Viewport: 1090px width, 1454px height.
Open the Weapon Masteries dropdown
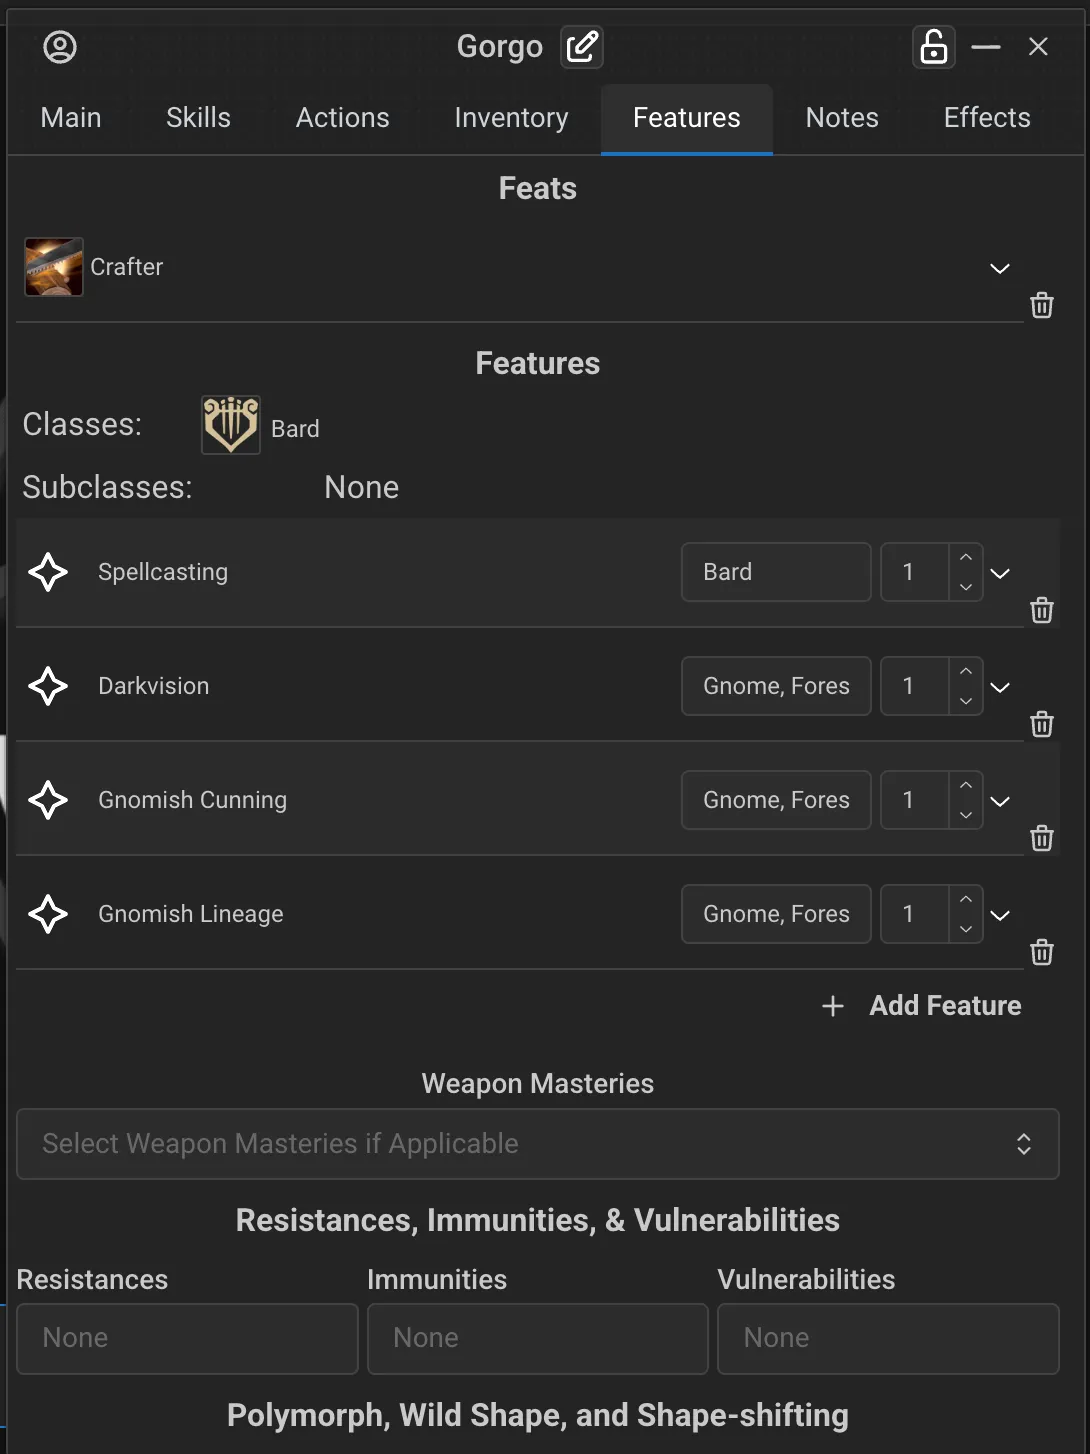pyautogui.click(x=537, y=1144)
